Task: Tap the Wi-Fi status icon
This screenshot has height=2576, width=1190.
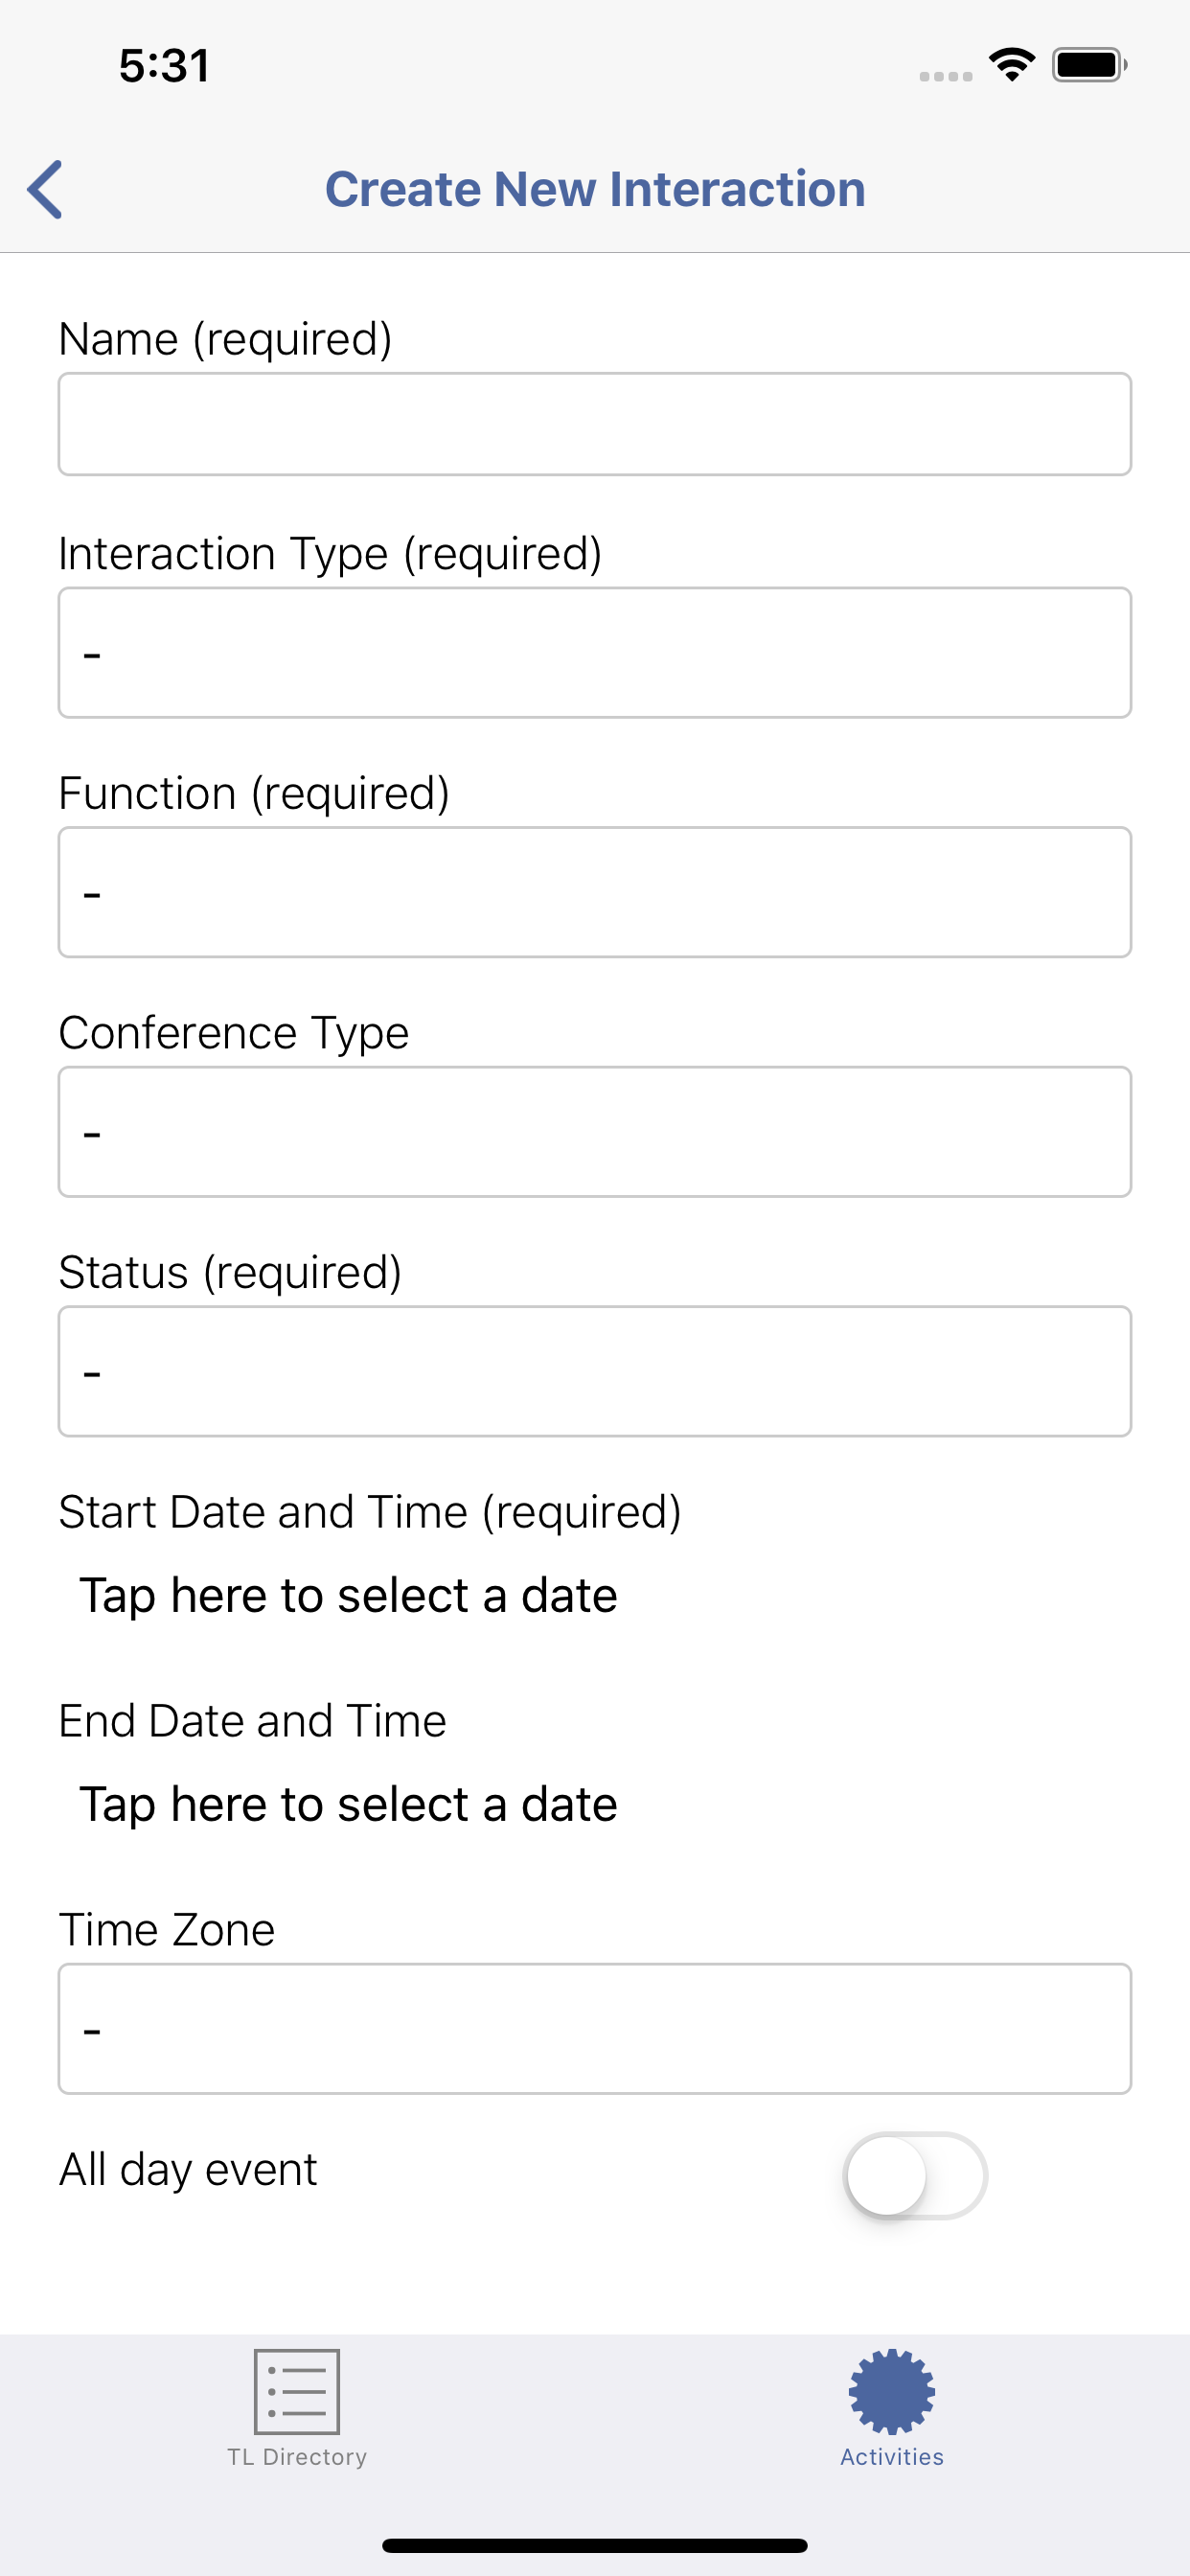Action: 1011,65
